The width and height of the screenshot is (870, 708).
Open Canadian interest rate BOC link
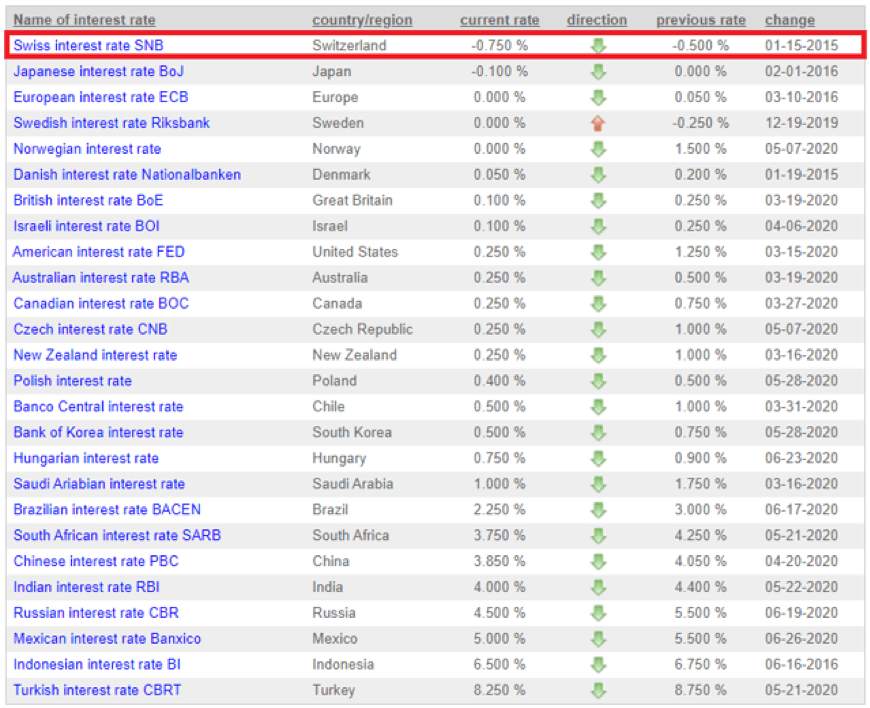point(101,304)
